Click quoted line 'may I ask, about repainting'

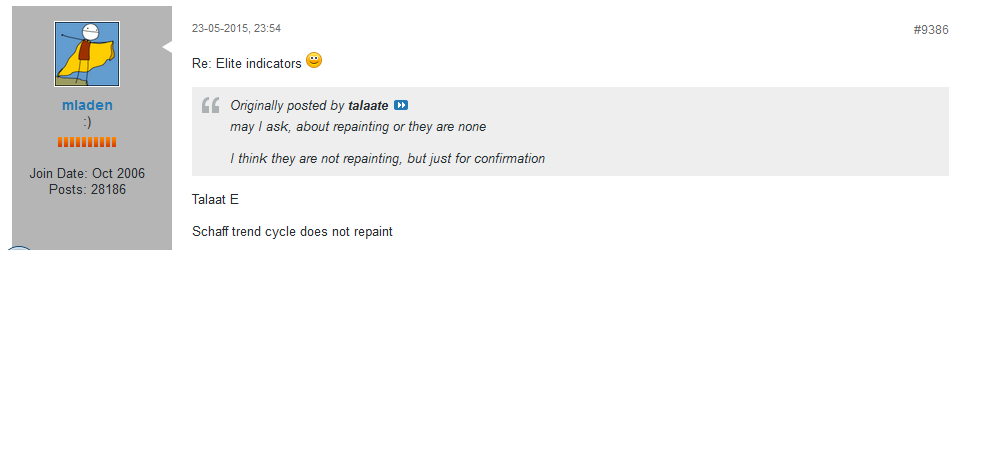pos(358,127)
